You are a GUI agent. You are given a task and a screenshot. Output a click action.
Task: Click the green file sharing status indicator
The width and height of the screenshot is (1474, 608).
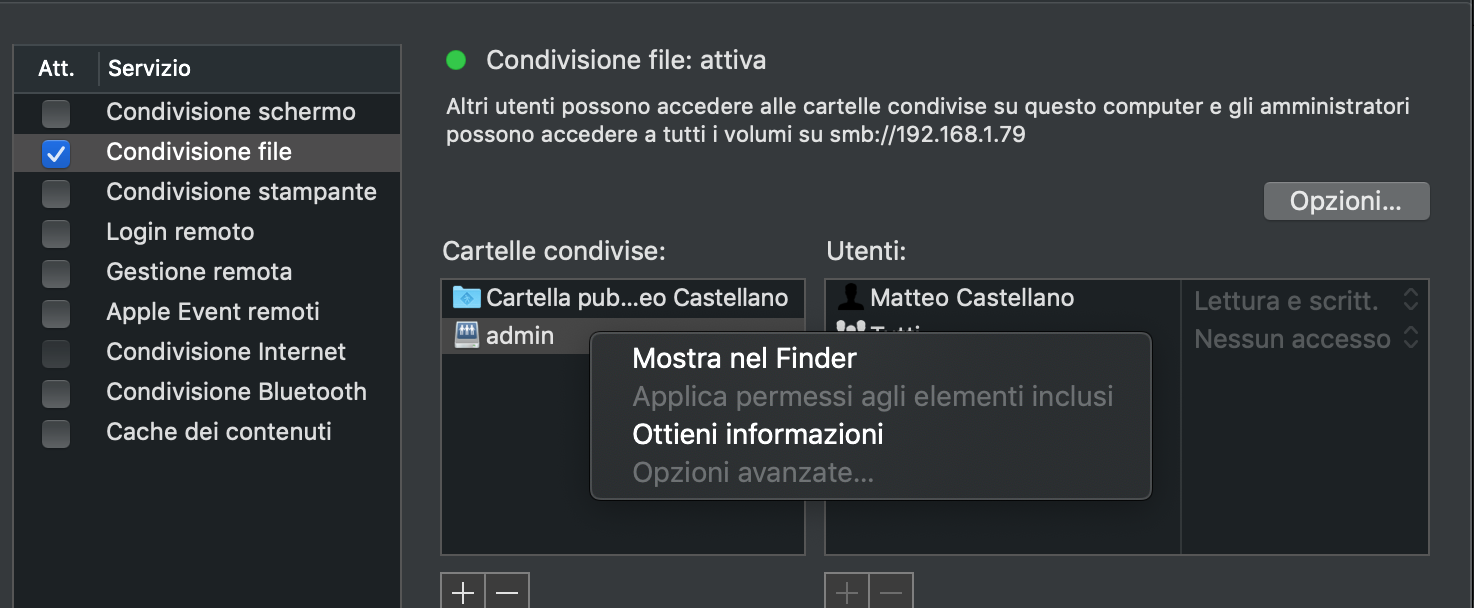click(456, 61)
